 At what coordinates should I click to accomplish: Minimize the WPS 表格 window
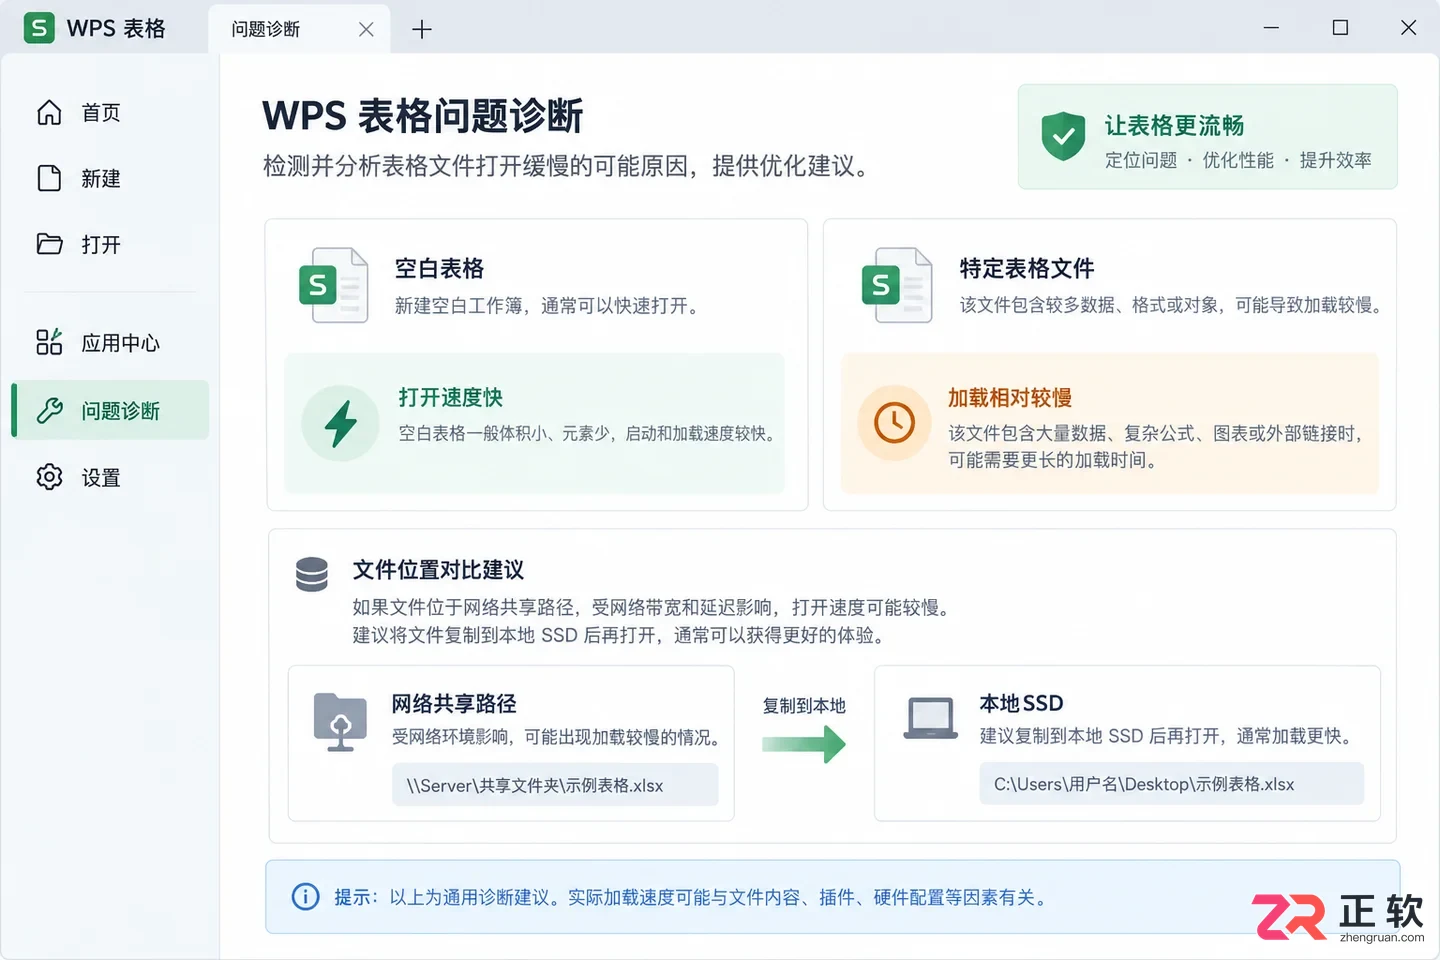click(x=1271, y=28)
